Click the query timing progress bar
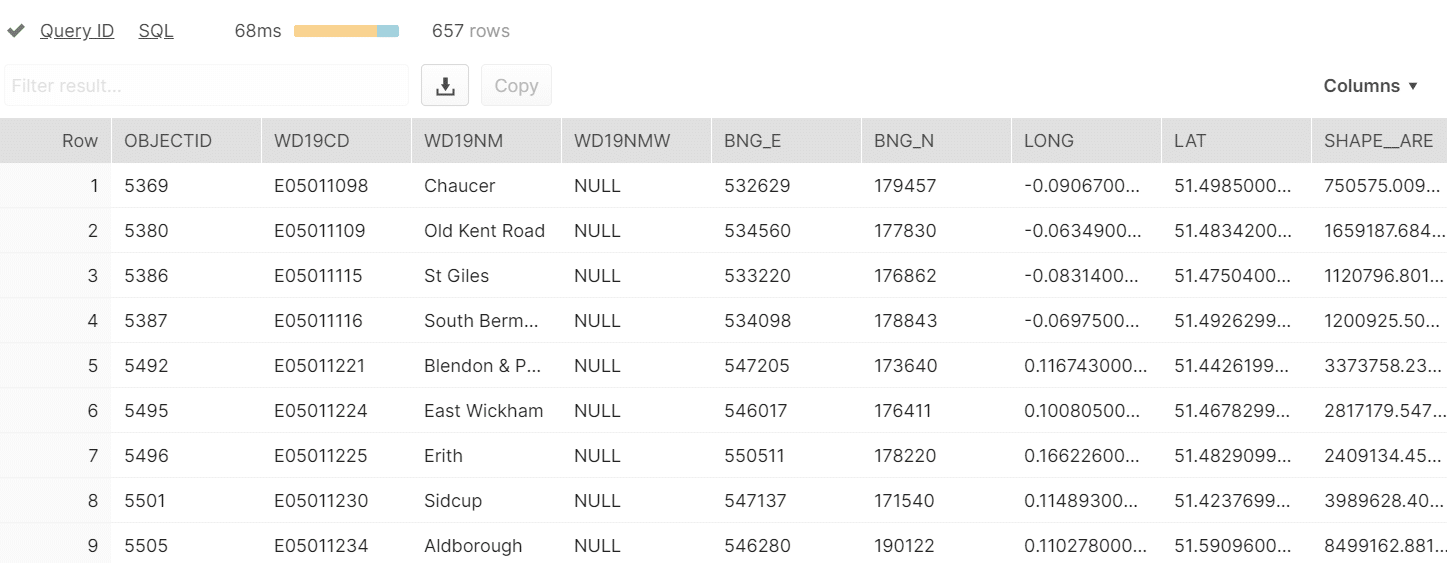 [346, 31]
